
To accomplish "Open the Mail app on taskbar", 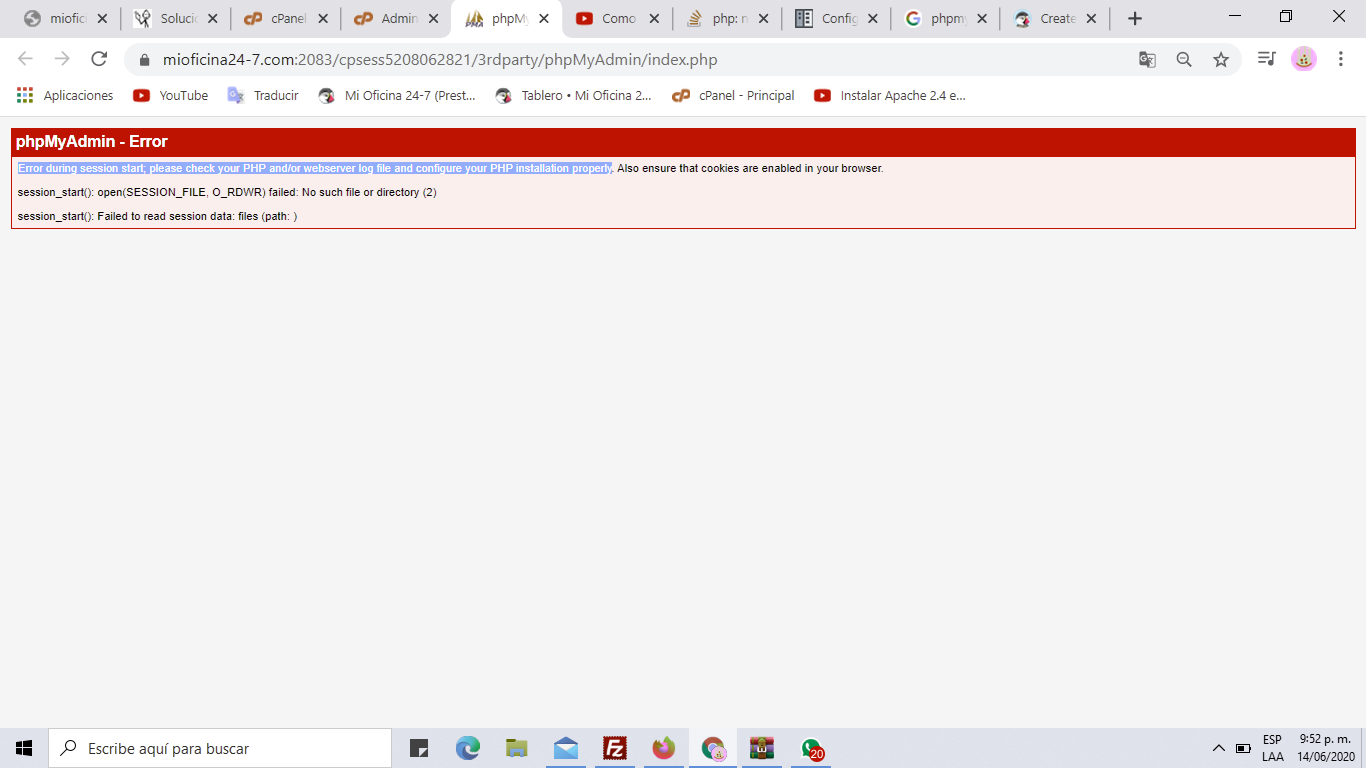I will (x=566, y=748).
